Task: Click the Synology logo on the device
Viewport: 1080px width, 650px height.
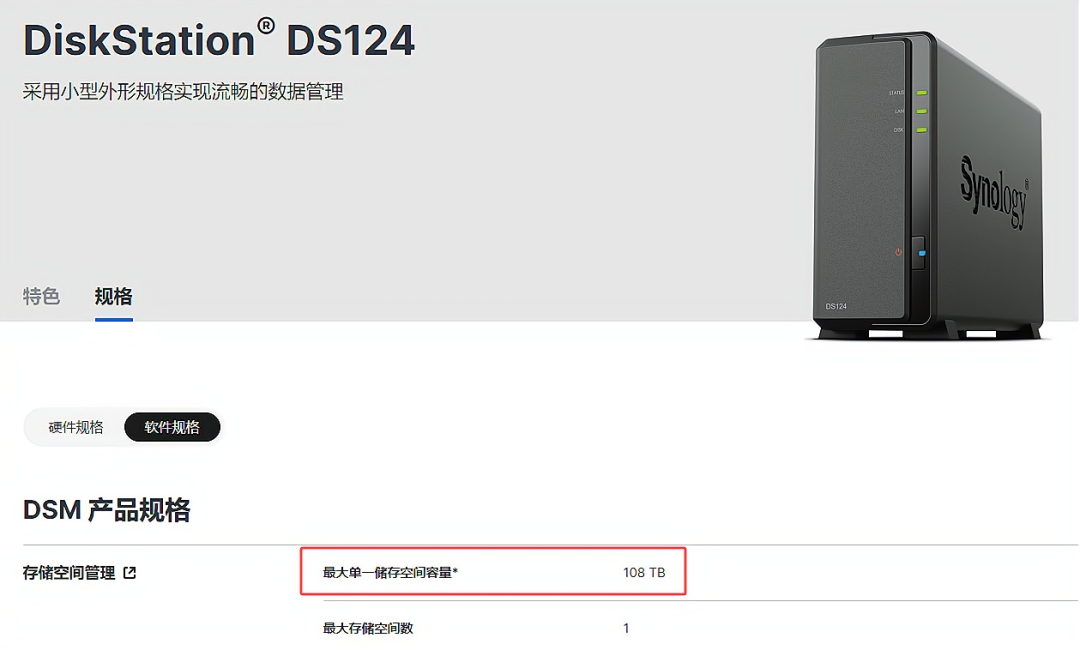Action: 995,192
